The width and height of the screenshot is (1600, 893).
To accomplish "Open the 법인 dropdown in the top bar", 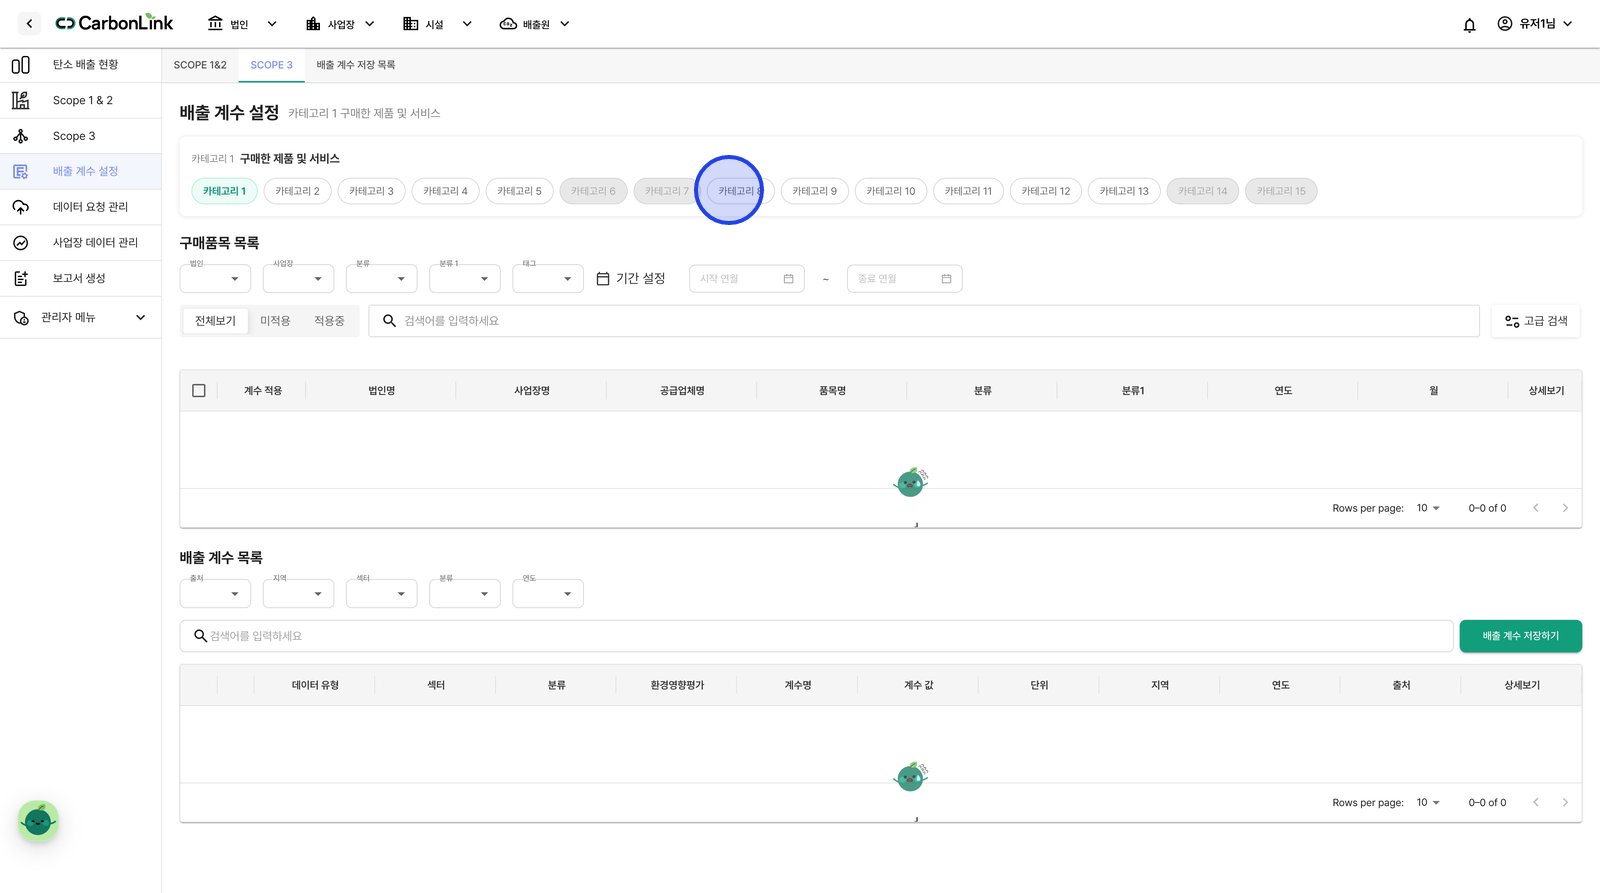I will click(x=242, y=24).
